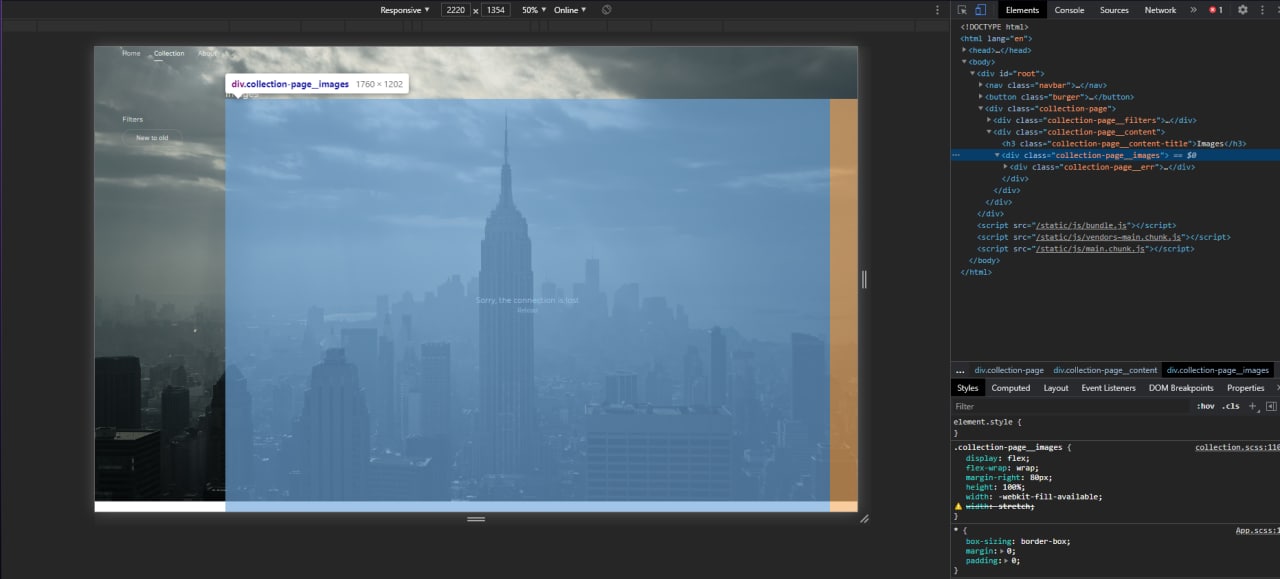Switch to the Network tab

click(1160, 10)
